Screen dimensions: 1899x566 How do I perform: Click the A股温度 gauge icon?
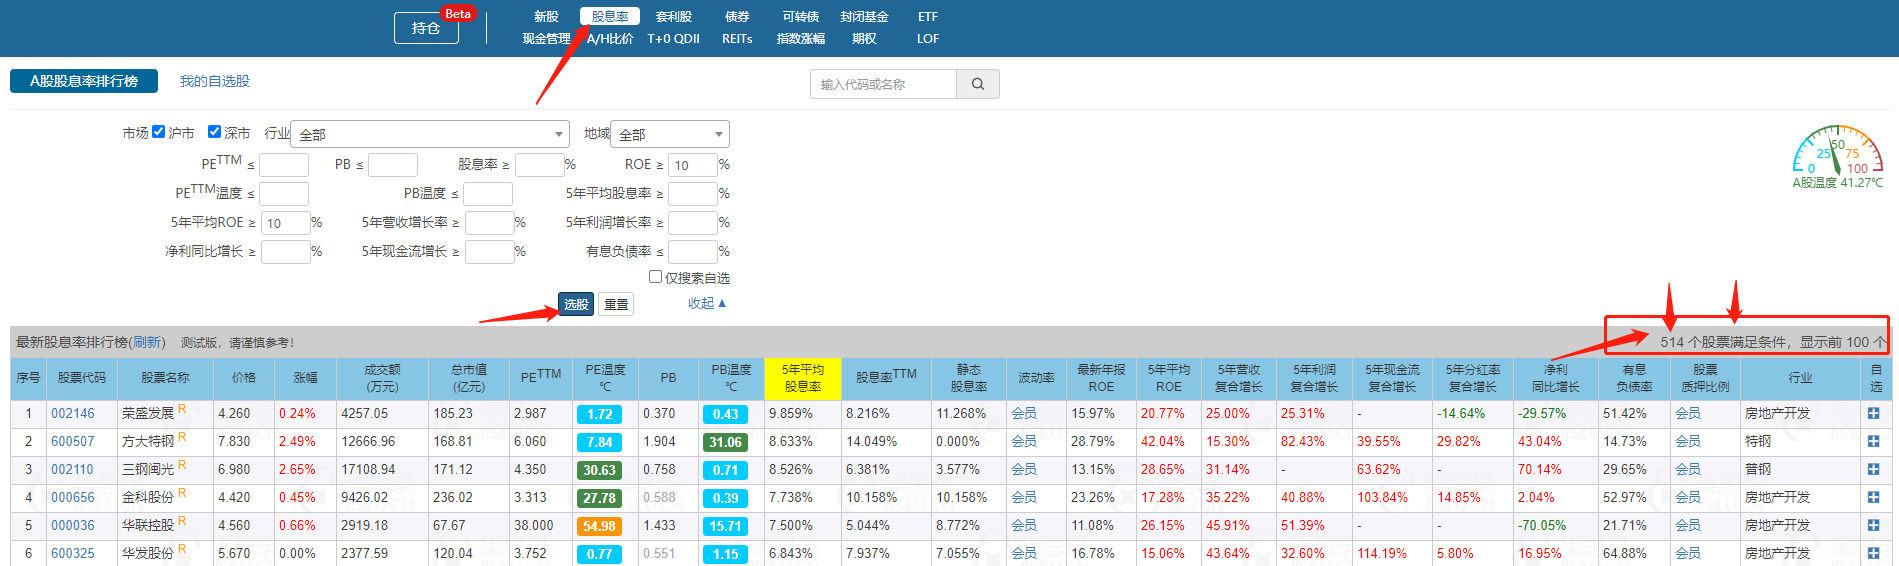coord(1837,152)
